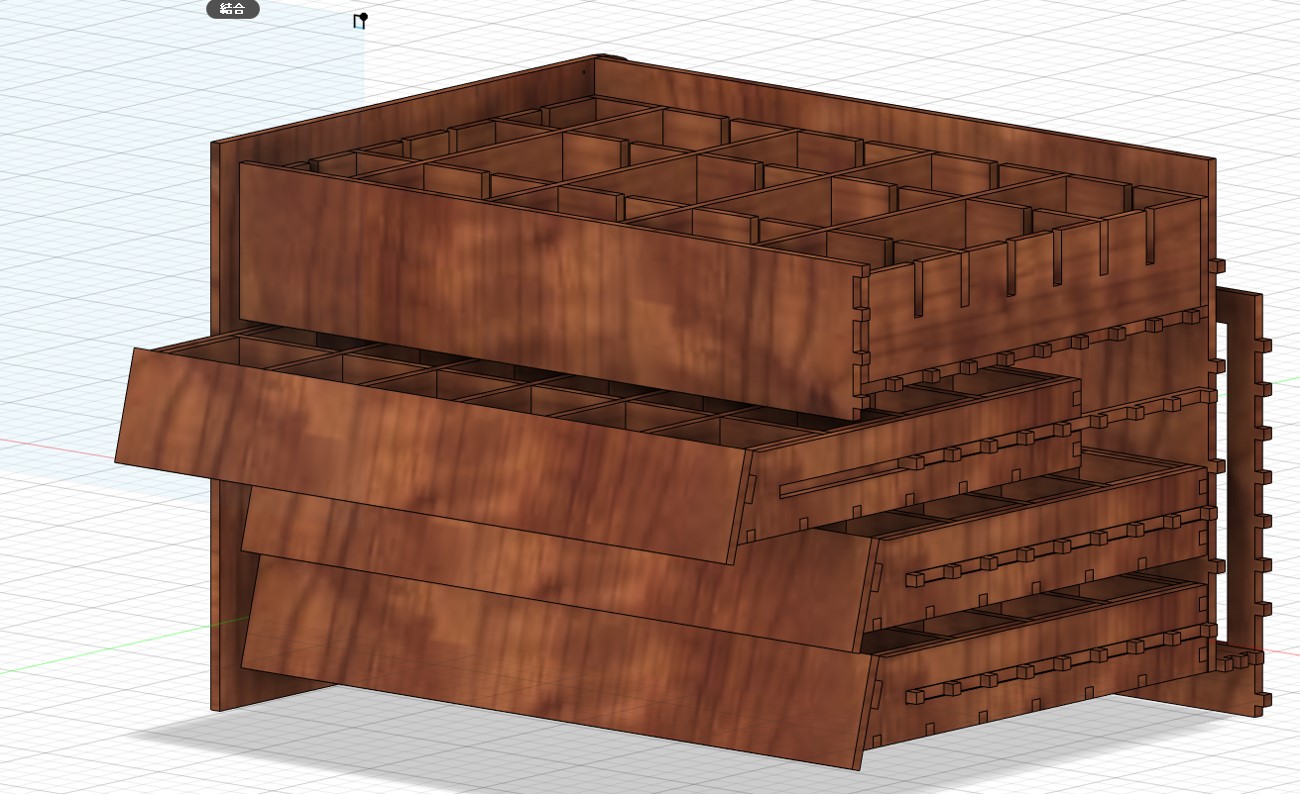Click the 結合 label badge
Screen dimensions: 1300x794
click(x=233, y=9)
